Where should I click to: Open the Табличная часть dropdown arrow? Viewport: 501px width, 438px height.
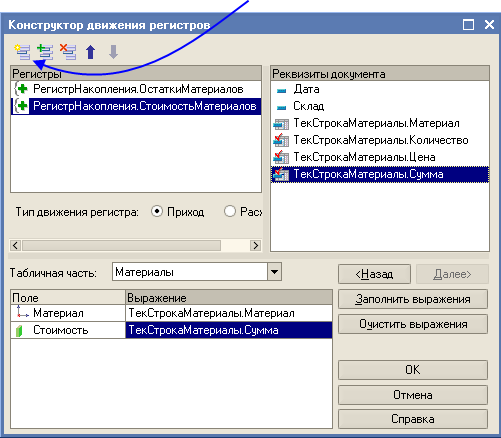tap(274, 272)
